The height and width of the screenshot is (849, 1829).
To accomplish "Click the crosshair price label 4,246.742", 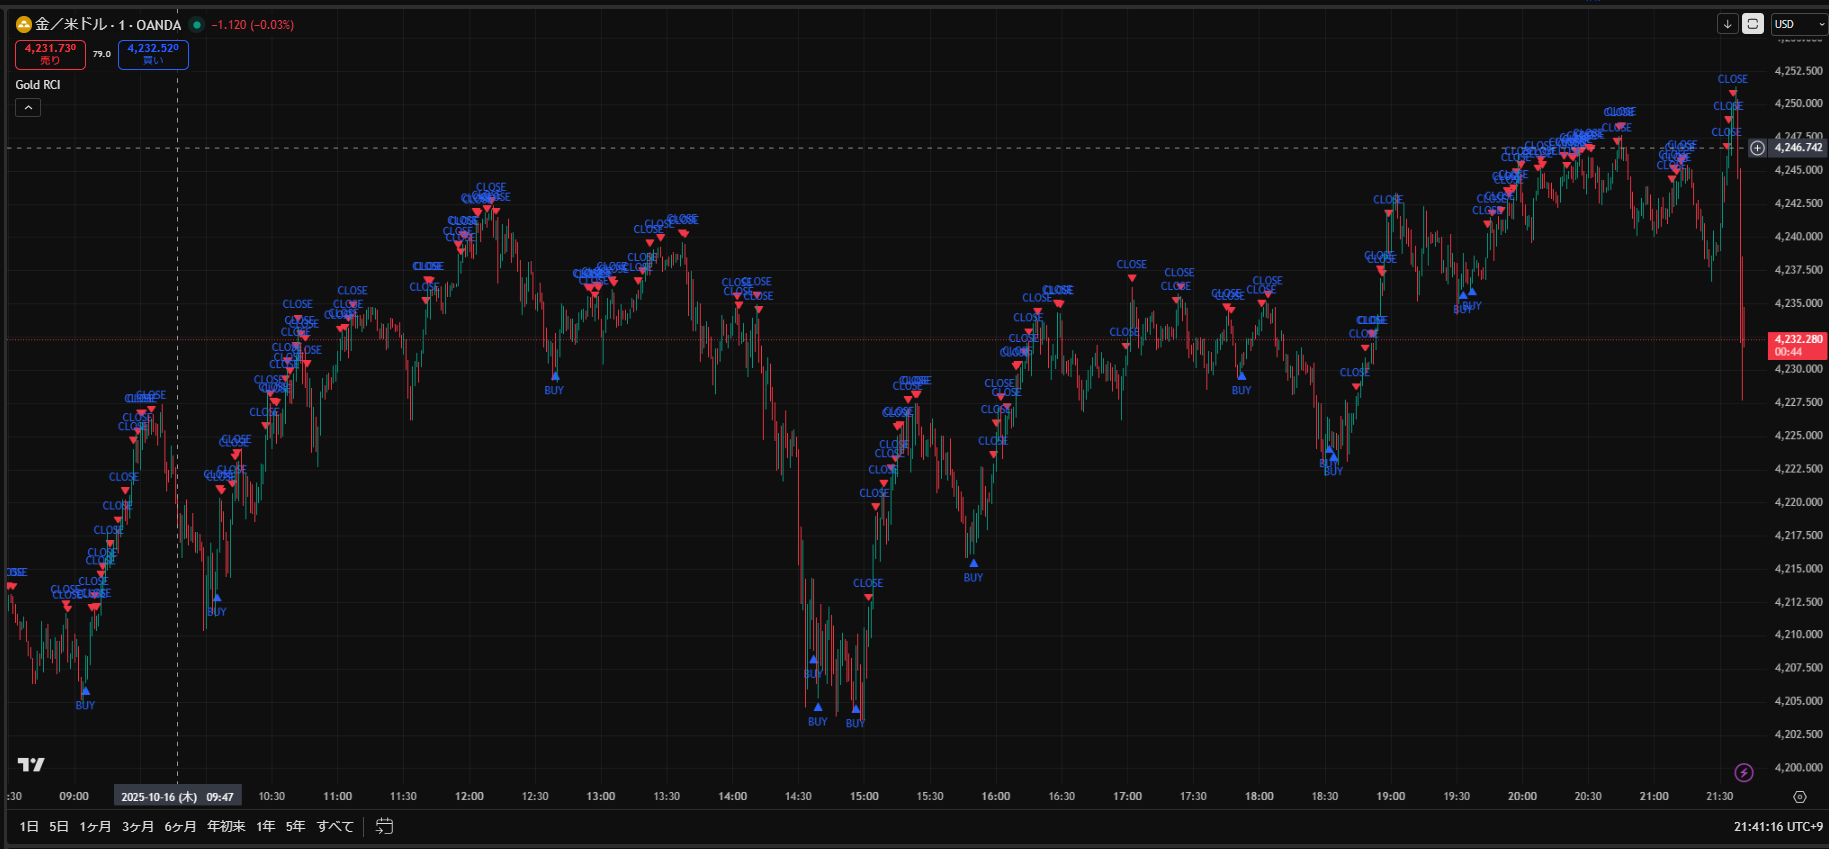I will 1798,148.
